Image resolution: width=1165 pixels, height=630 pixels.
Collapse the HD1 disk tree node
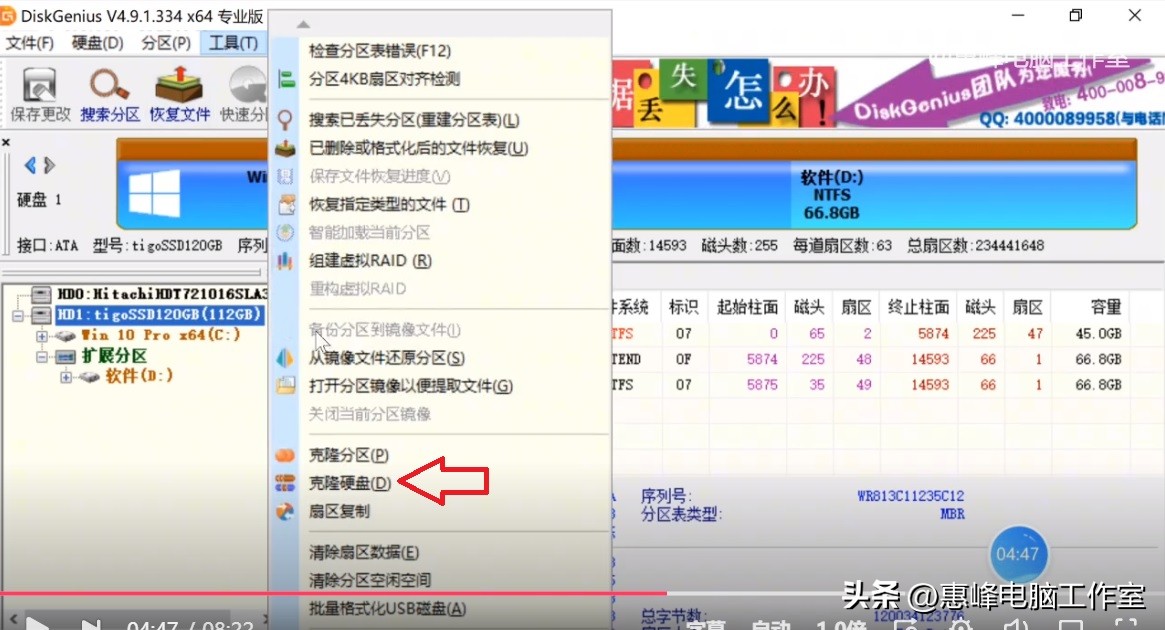coord(18,316)
